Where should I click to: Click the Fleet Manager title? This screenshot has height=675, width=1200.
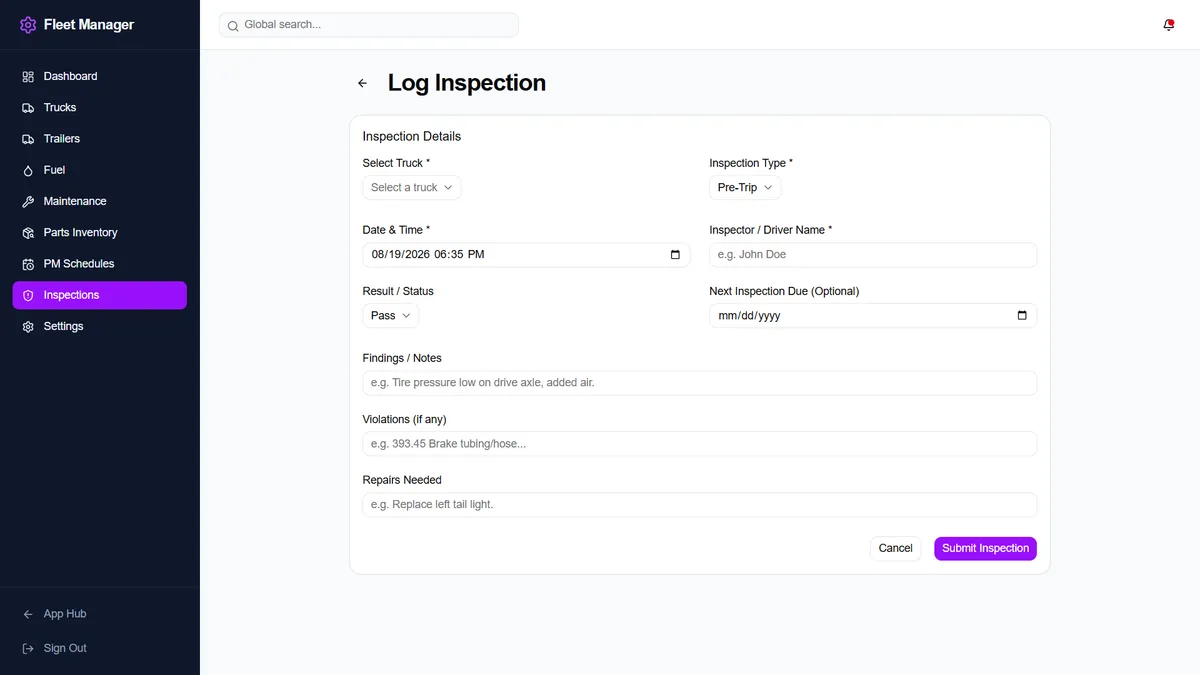click(89, 25)
